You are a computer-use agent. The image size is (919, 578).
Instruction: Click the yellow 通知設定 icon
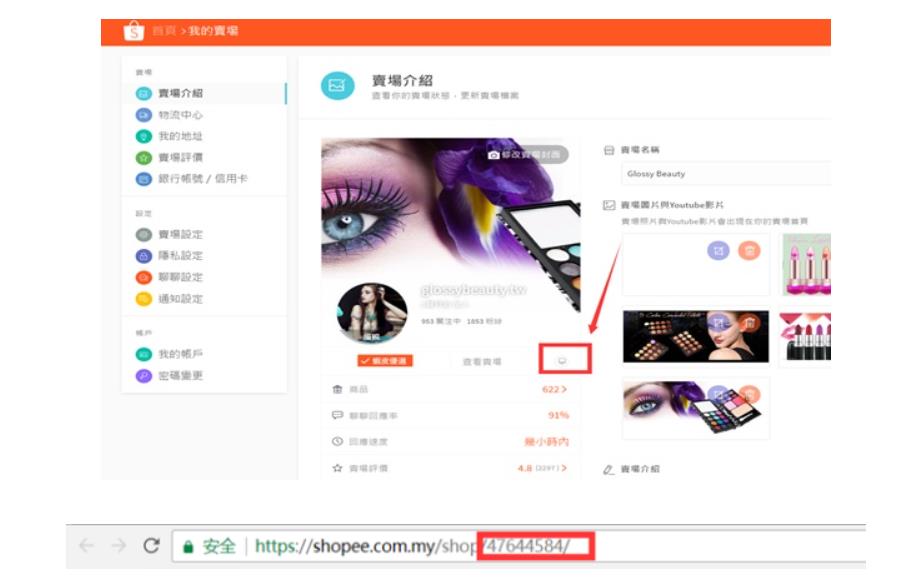(144, 299)
